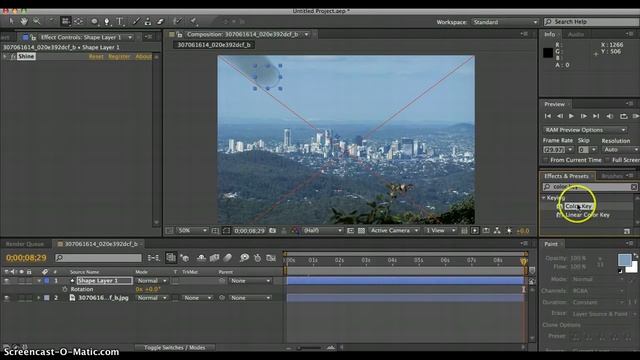The width and height of the screenshot is (640, 360).
Task: Click the timeline layer search field
Action: [98, 258]
